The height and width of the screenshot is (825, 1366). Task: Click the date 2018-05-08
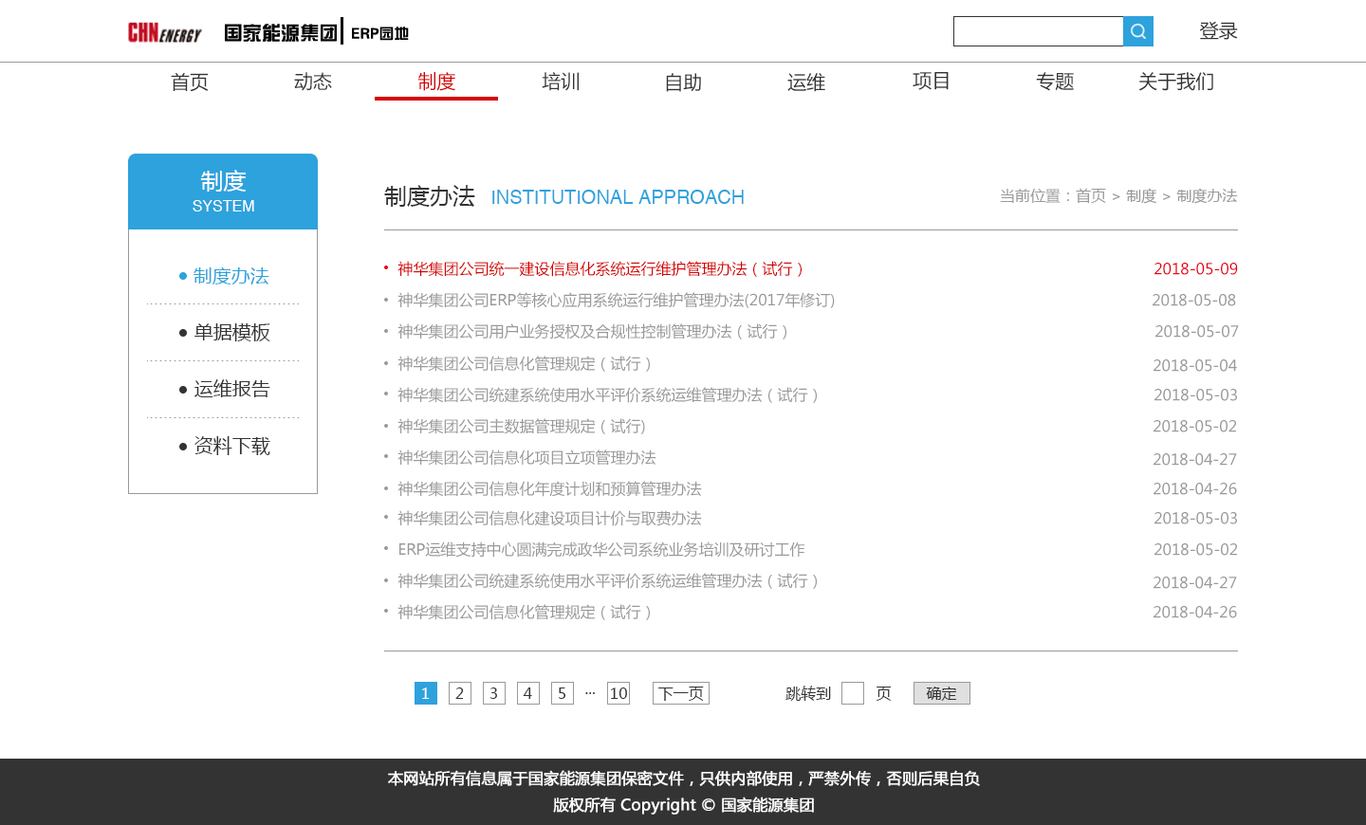tap(1194, 300)
